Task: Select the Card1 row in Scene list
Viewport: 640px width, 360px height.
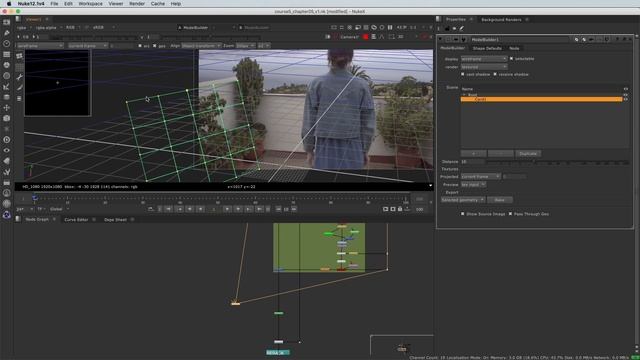Action: [x=541, y=99]
